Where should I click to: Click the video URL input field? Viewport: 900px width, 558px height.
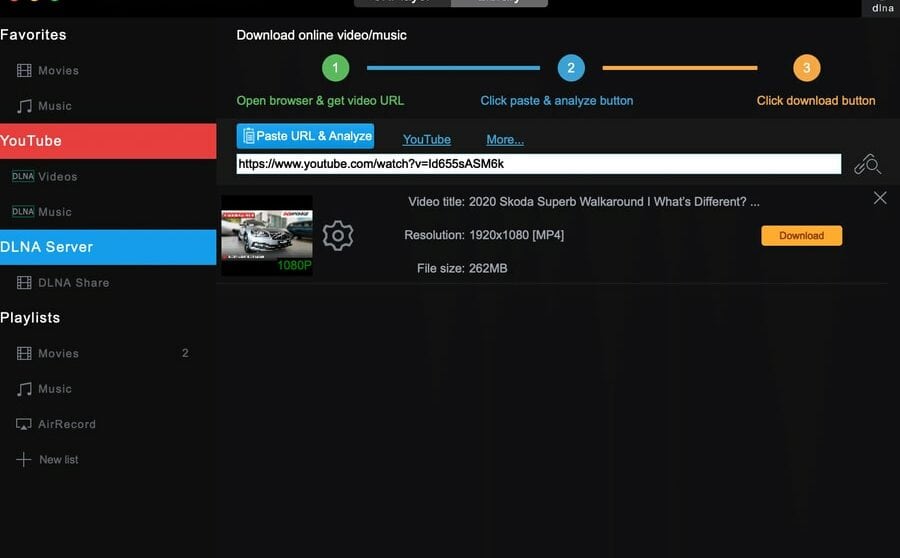click(x=539, y=164)
